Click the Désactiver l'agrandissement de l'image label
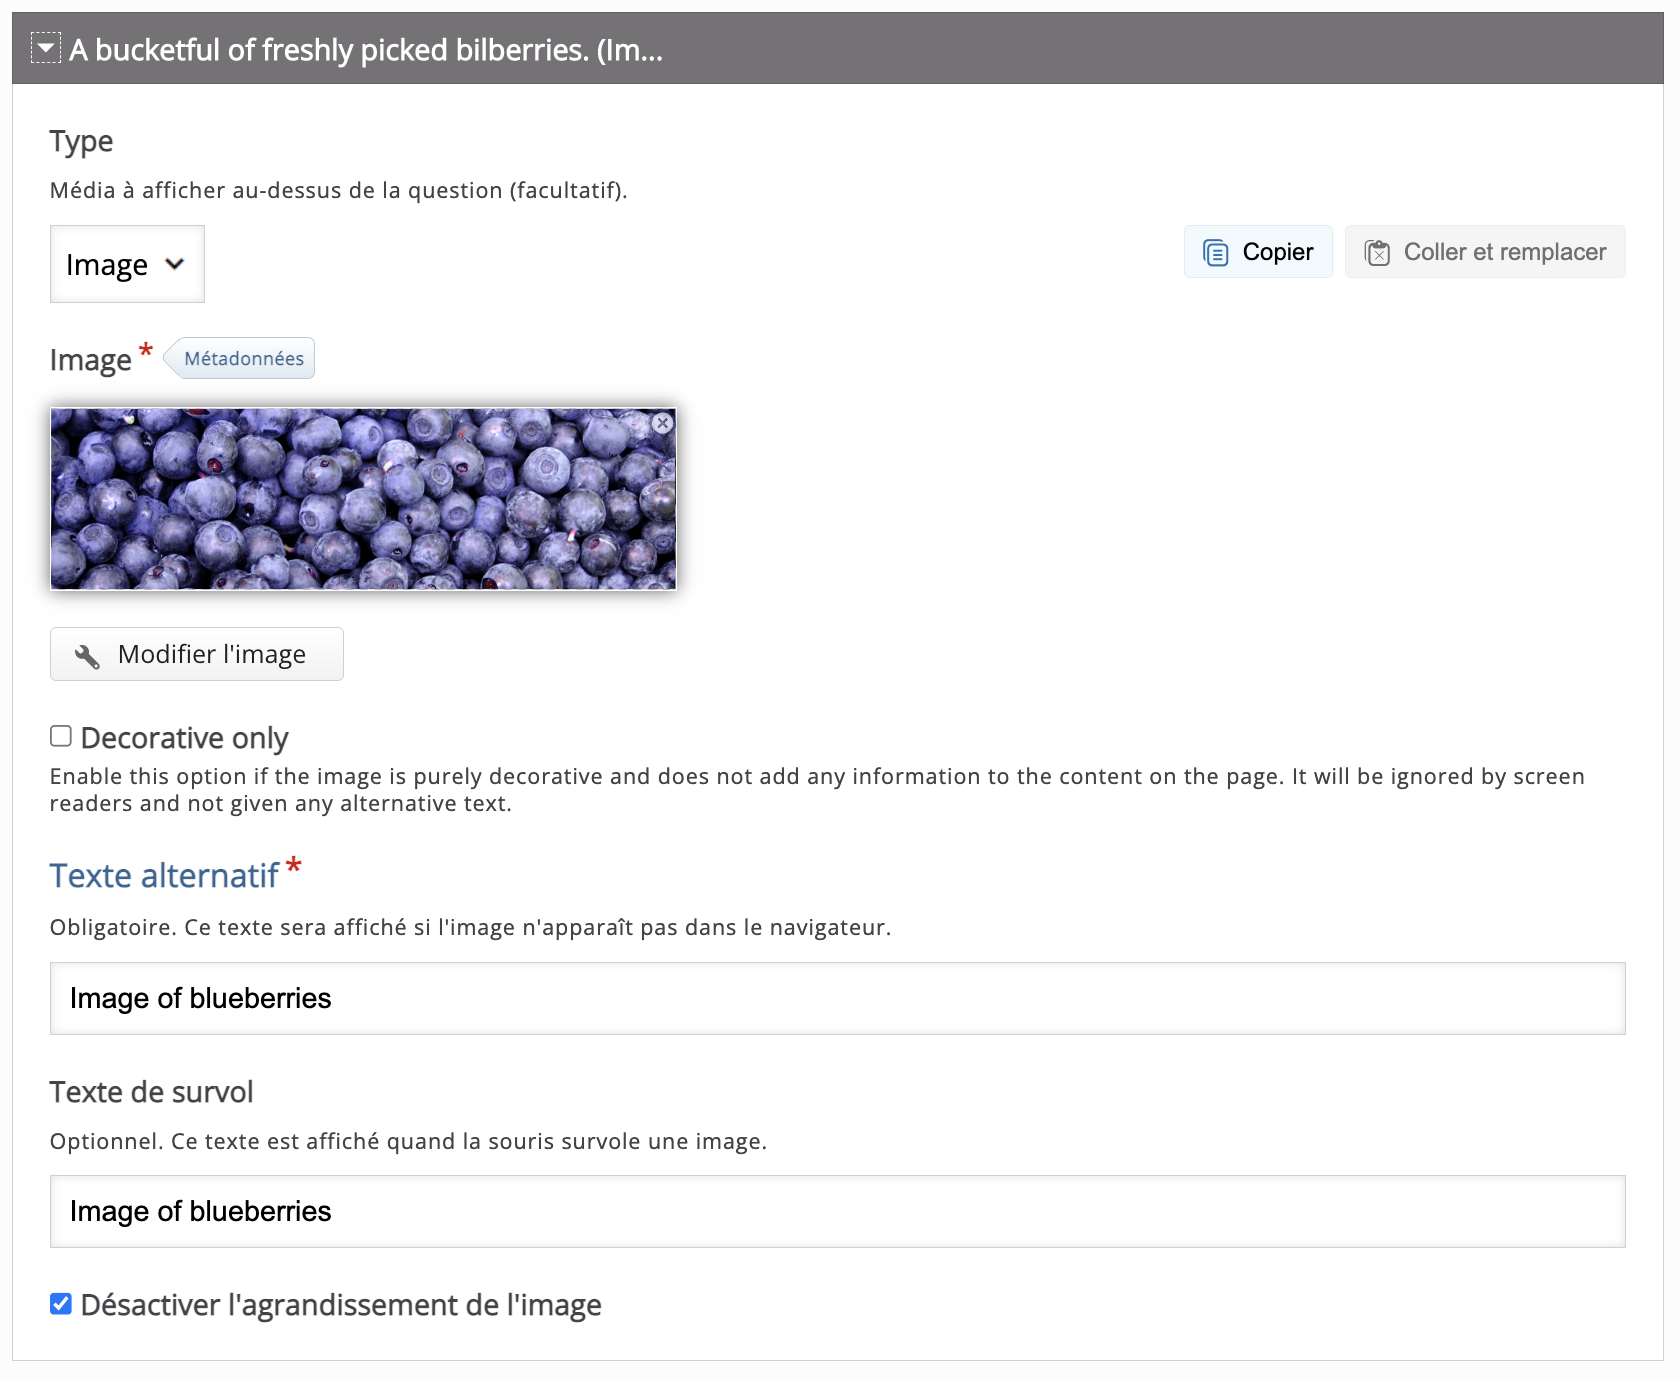The width and height of the screenshot is (1680, 1380). [x=341, y=1305]
